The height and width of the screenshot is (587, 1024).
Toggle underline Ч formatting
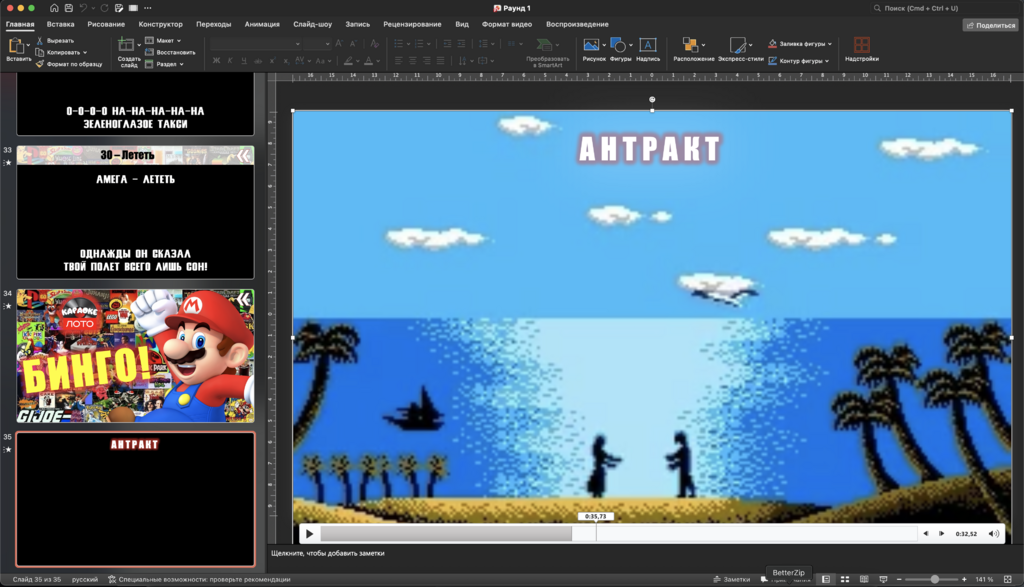click(244, 61)
